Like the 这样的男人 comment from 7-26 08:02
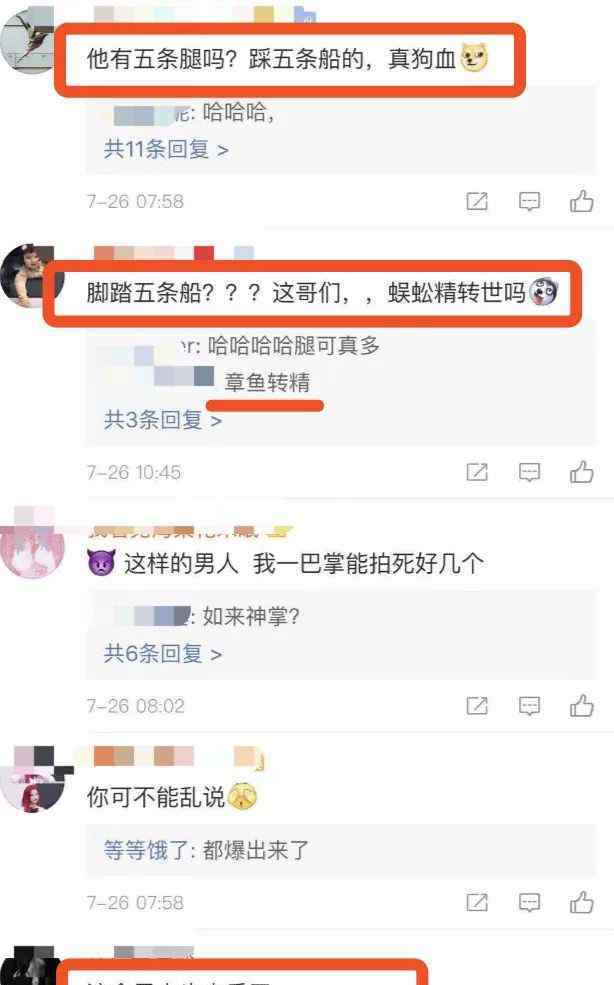The image size is (614, 985). (x=581, y=706)
